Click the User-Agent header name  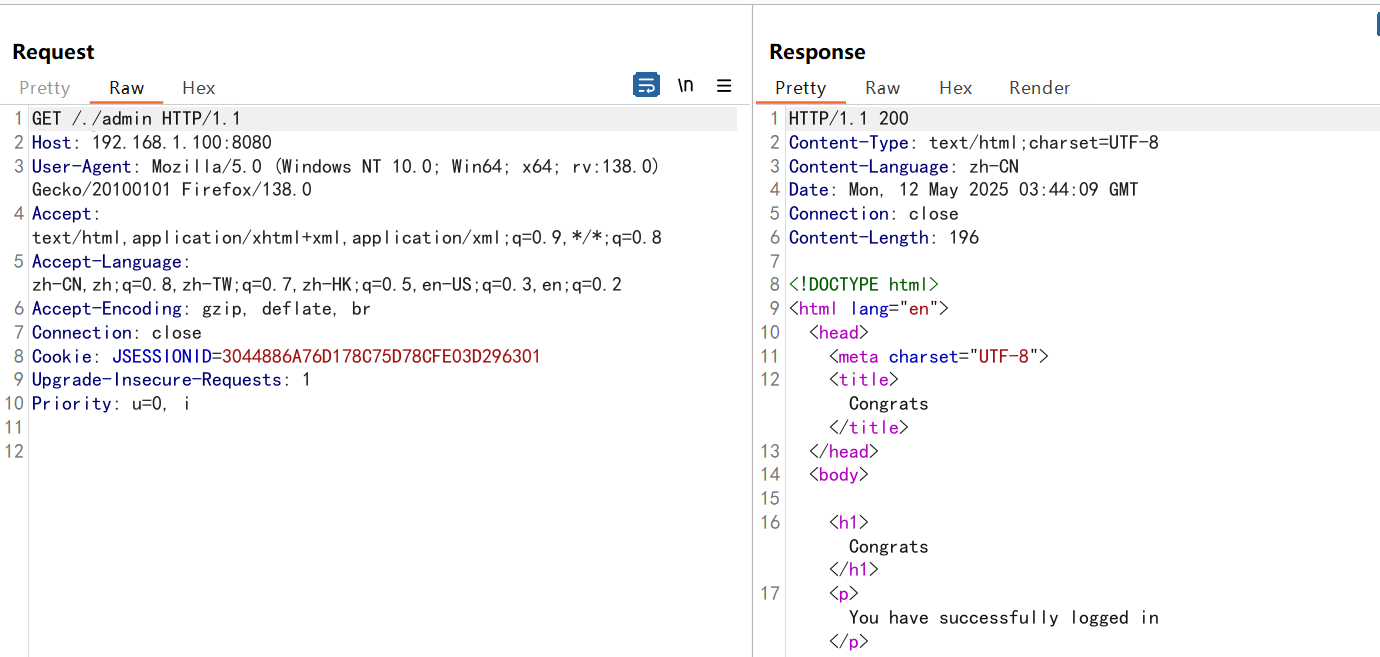point(82,167)
